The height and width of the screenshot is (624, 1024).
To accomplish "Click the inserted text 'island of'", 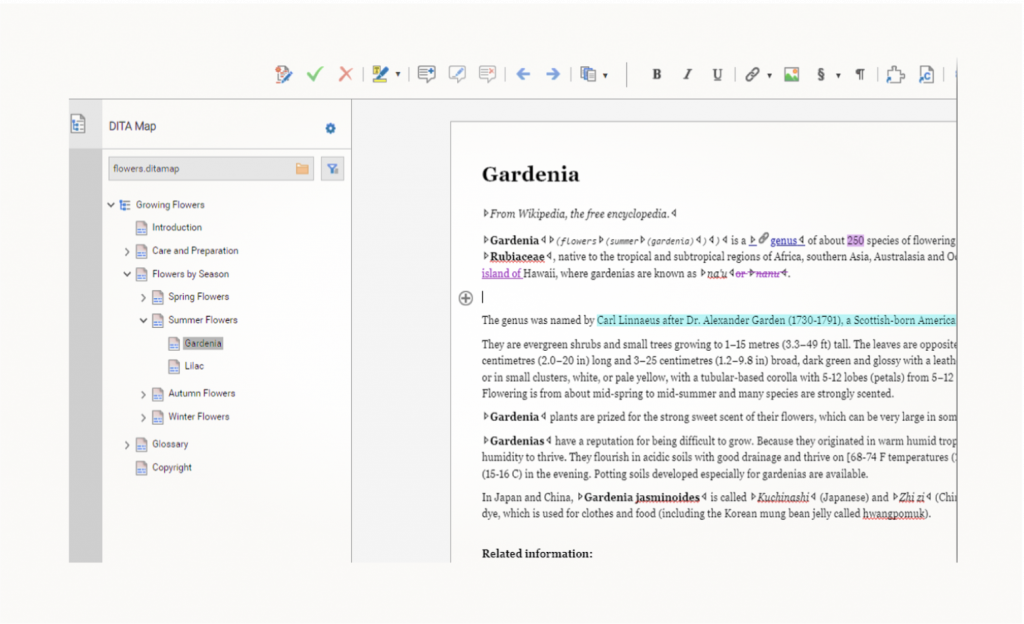I will (x=501, y=273).
